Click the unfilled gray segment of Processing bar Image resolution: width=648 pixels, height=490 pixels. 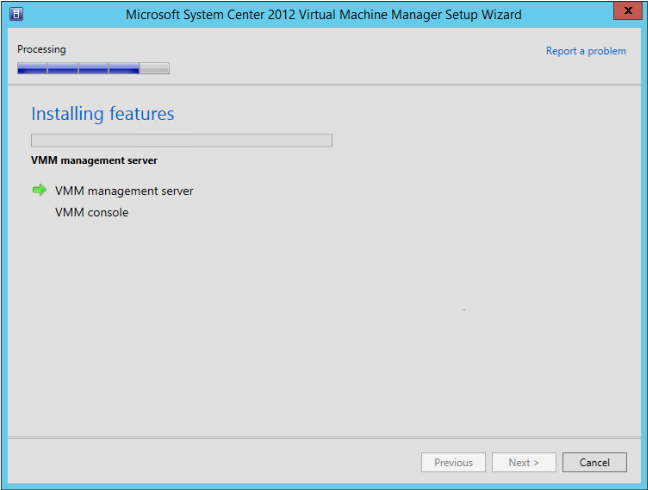[x=154, y=69]
